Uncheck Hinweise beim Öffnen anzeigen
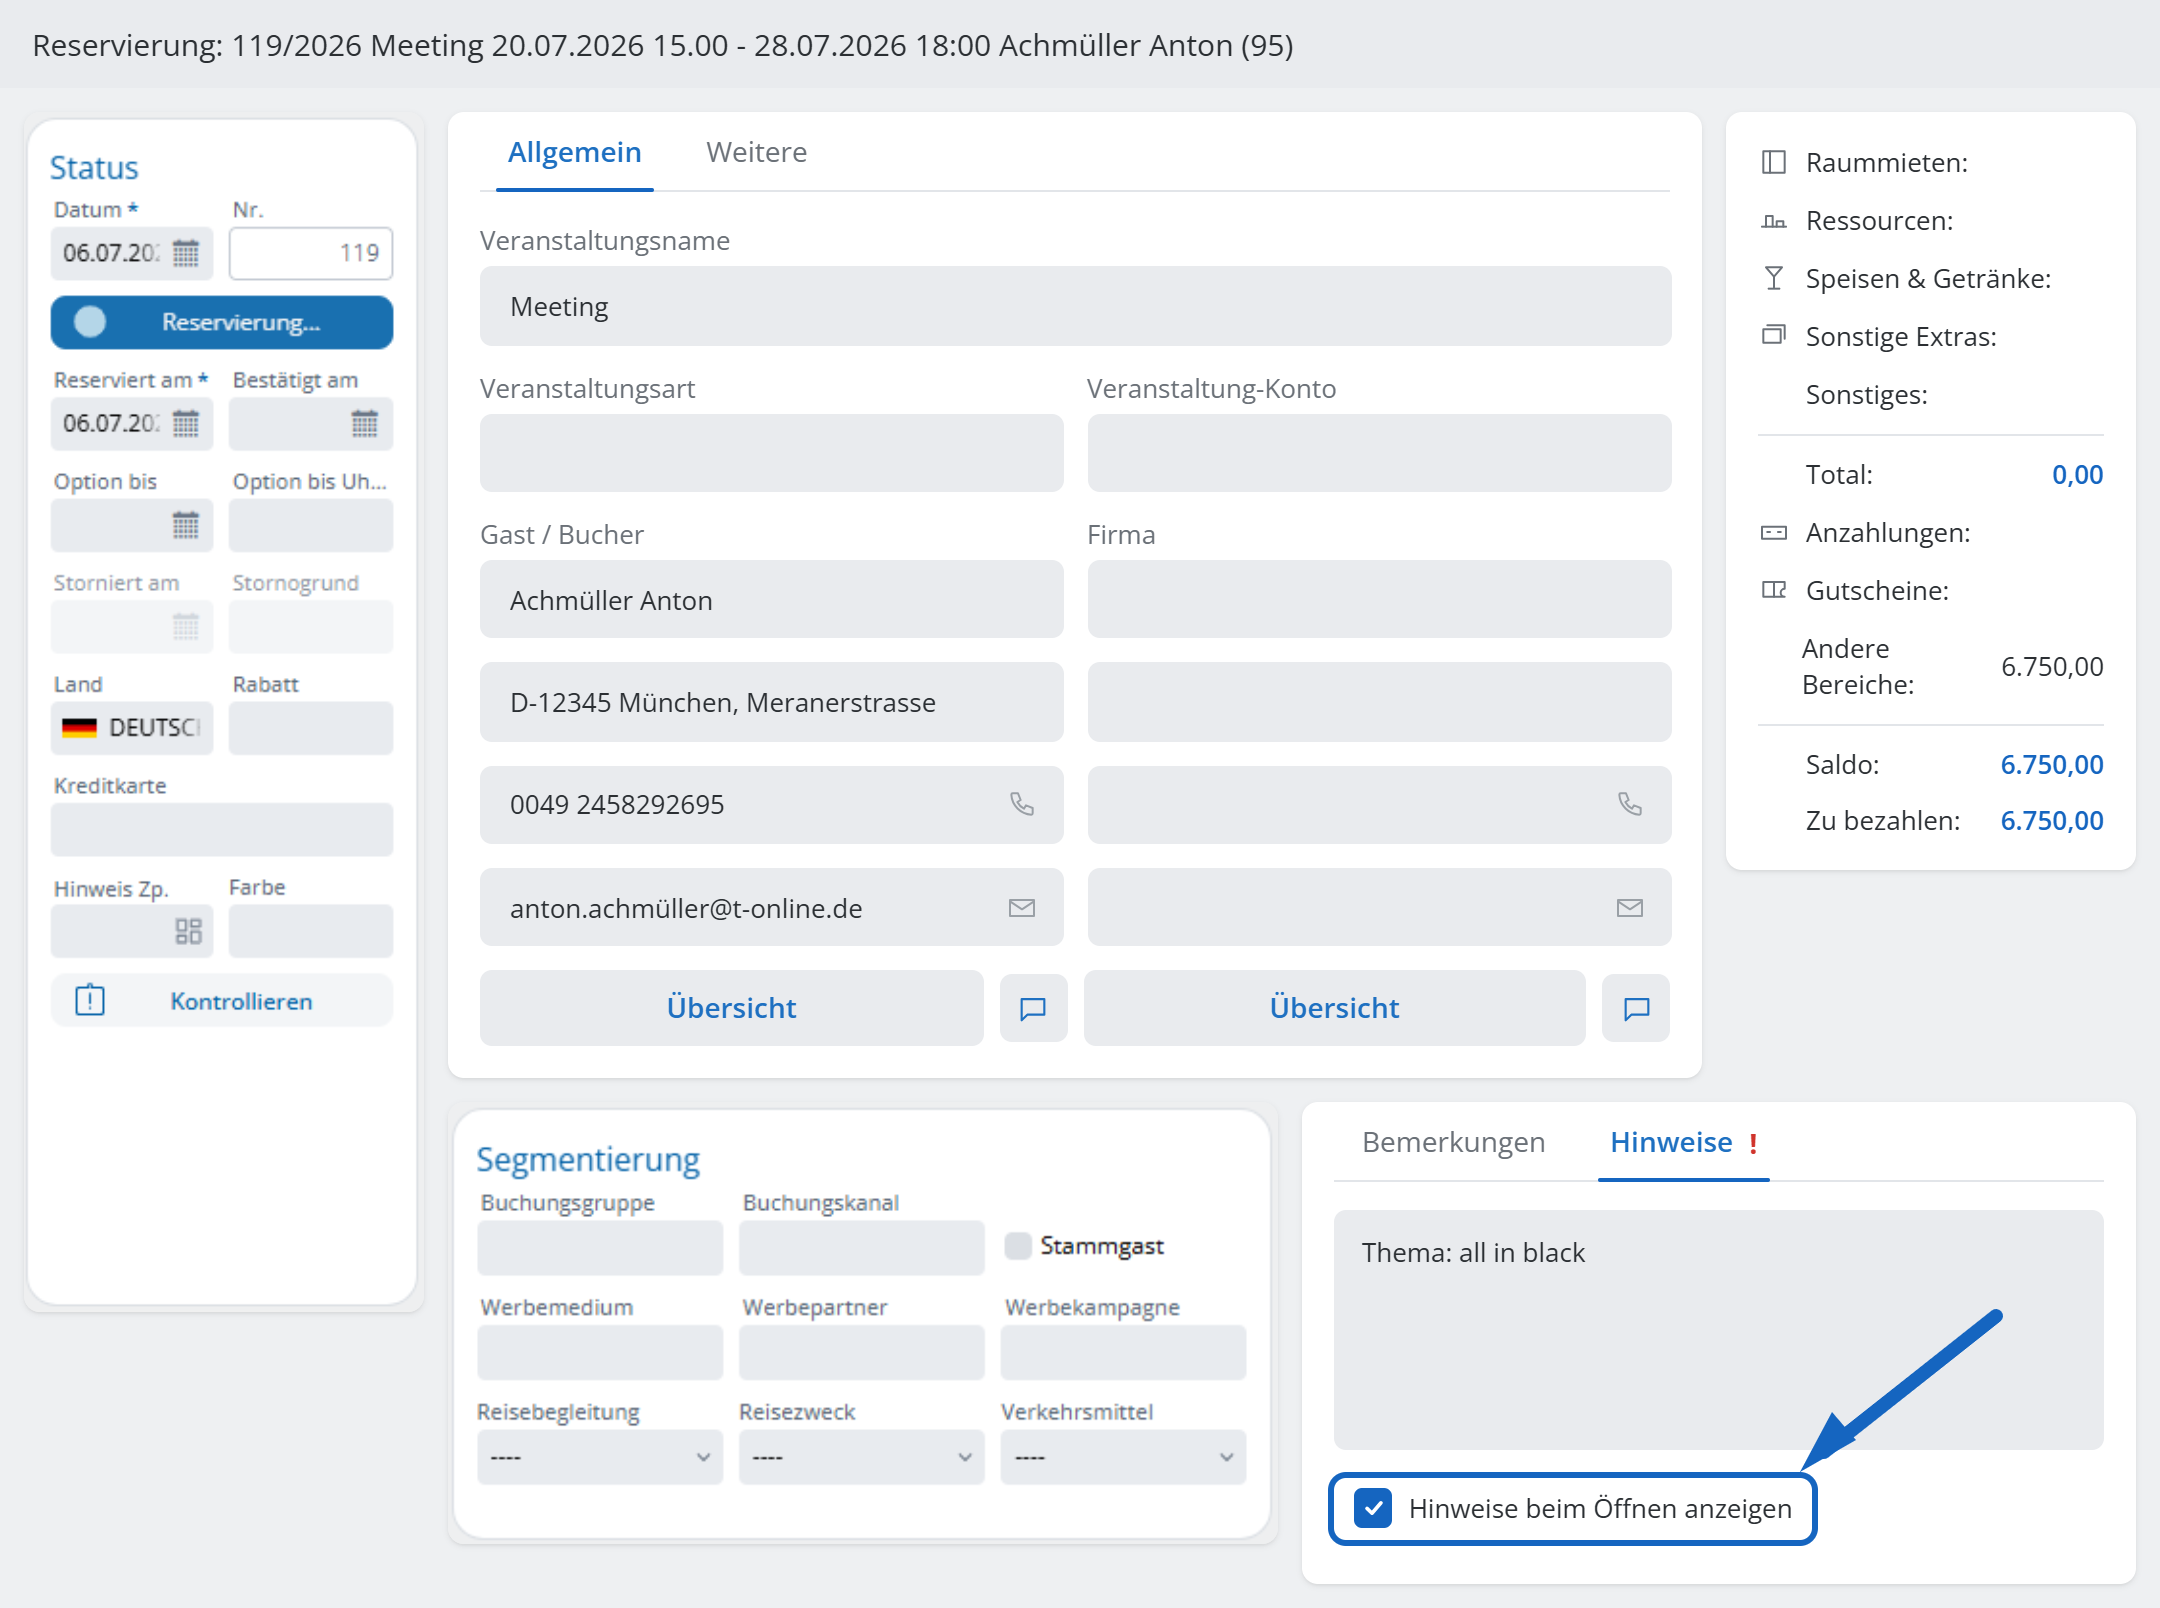 [x=1373, y=1508]
